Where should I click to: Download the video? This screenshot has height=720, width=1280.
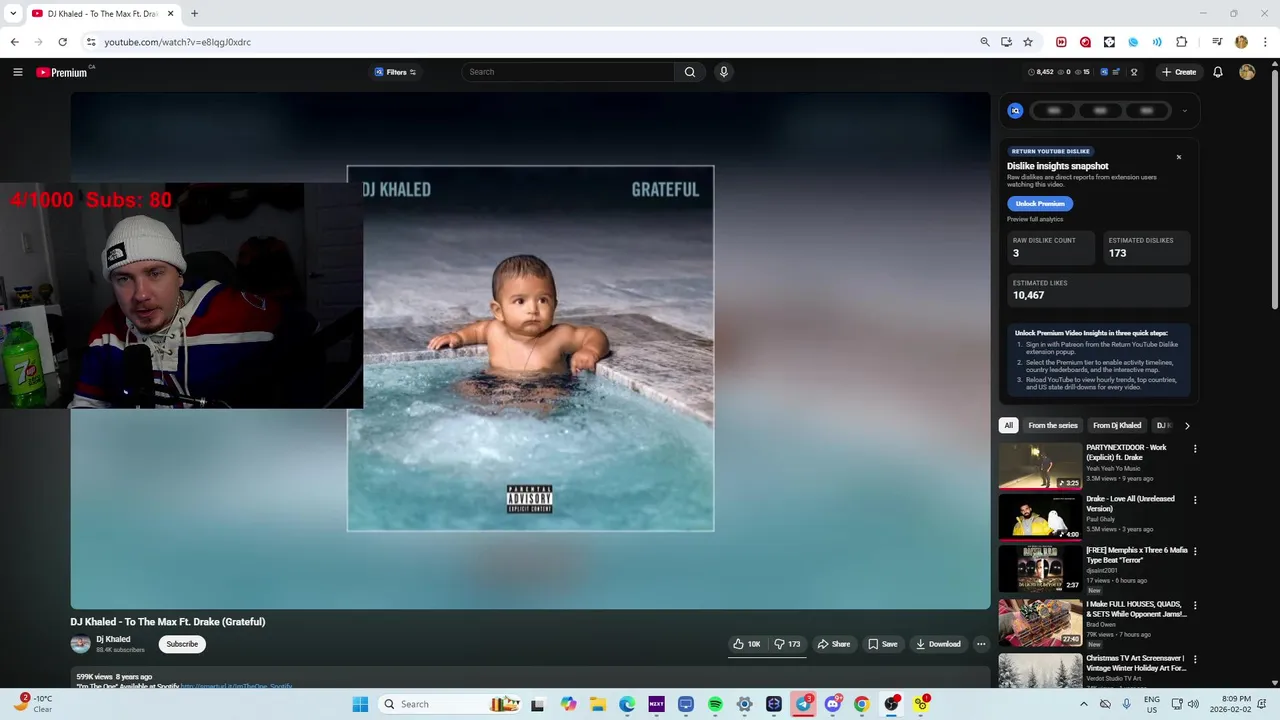[x=938, y=644]
